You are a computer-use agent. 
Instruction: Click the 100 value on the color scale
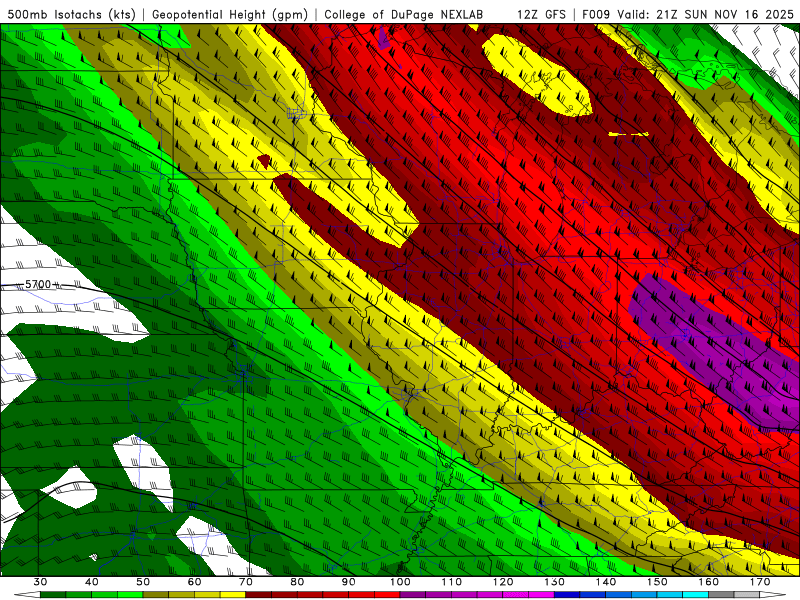click(400, 582)
